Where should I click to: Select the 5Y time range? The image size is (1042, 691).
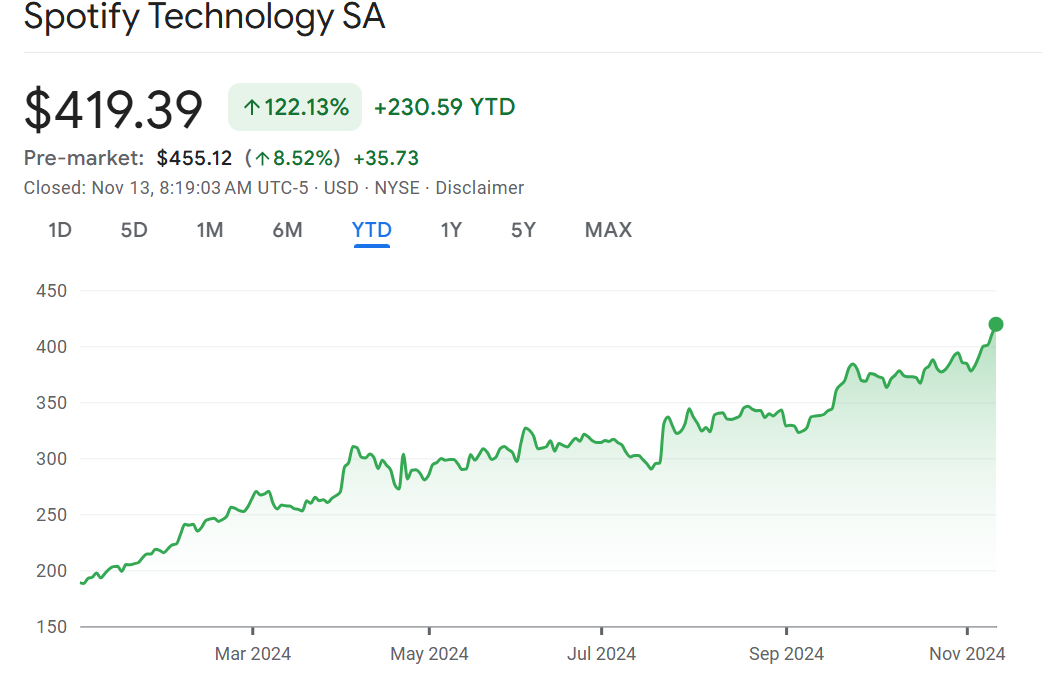(523, 230)
